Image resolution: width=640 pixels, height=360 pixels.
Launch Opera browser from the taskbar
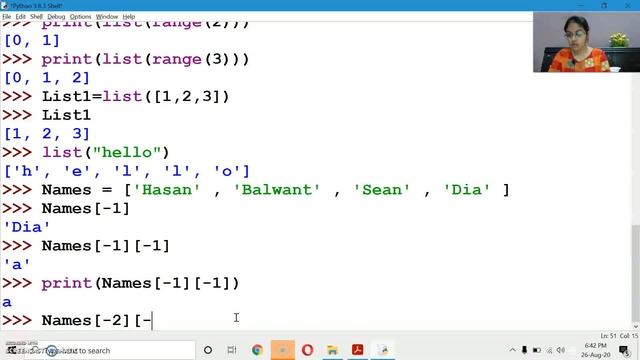pos(307,350)
